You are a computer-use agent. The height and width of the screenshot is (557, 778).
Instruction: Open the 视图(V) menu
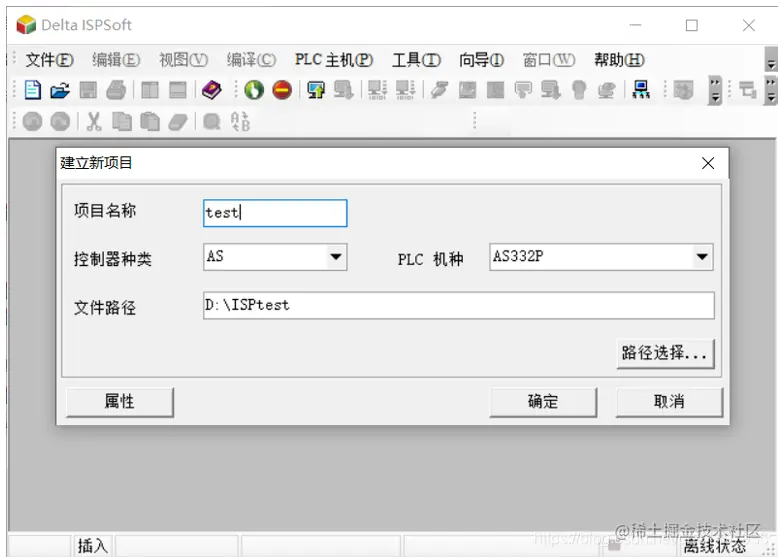pyautogui.click(x=183, y=60)
